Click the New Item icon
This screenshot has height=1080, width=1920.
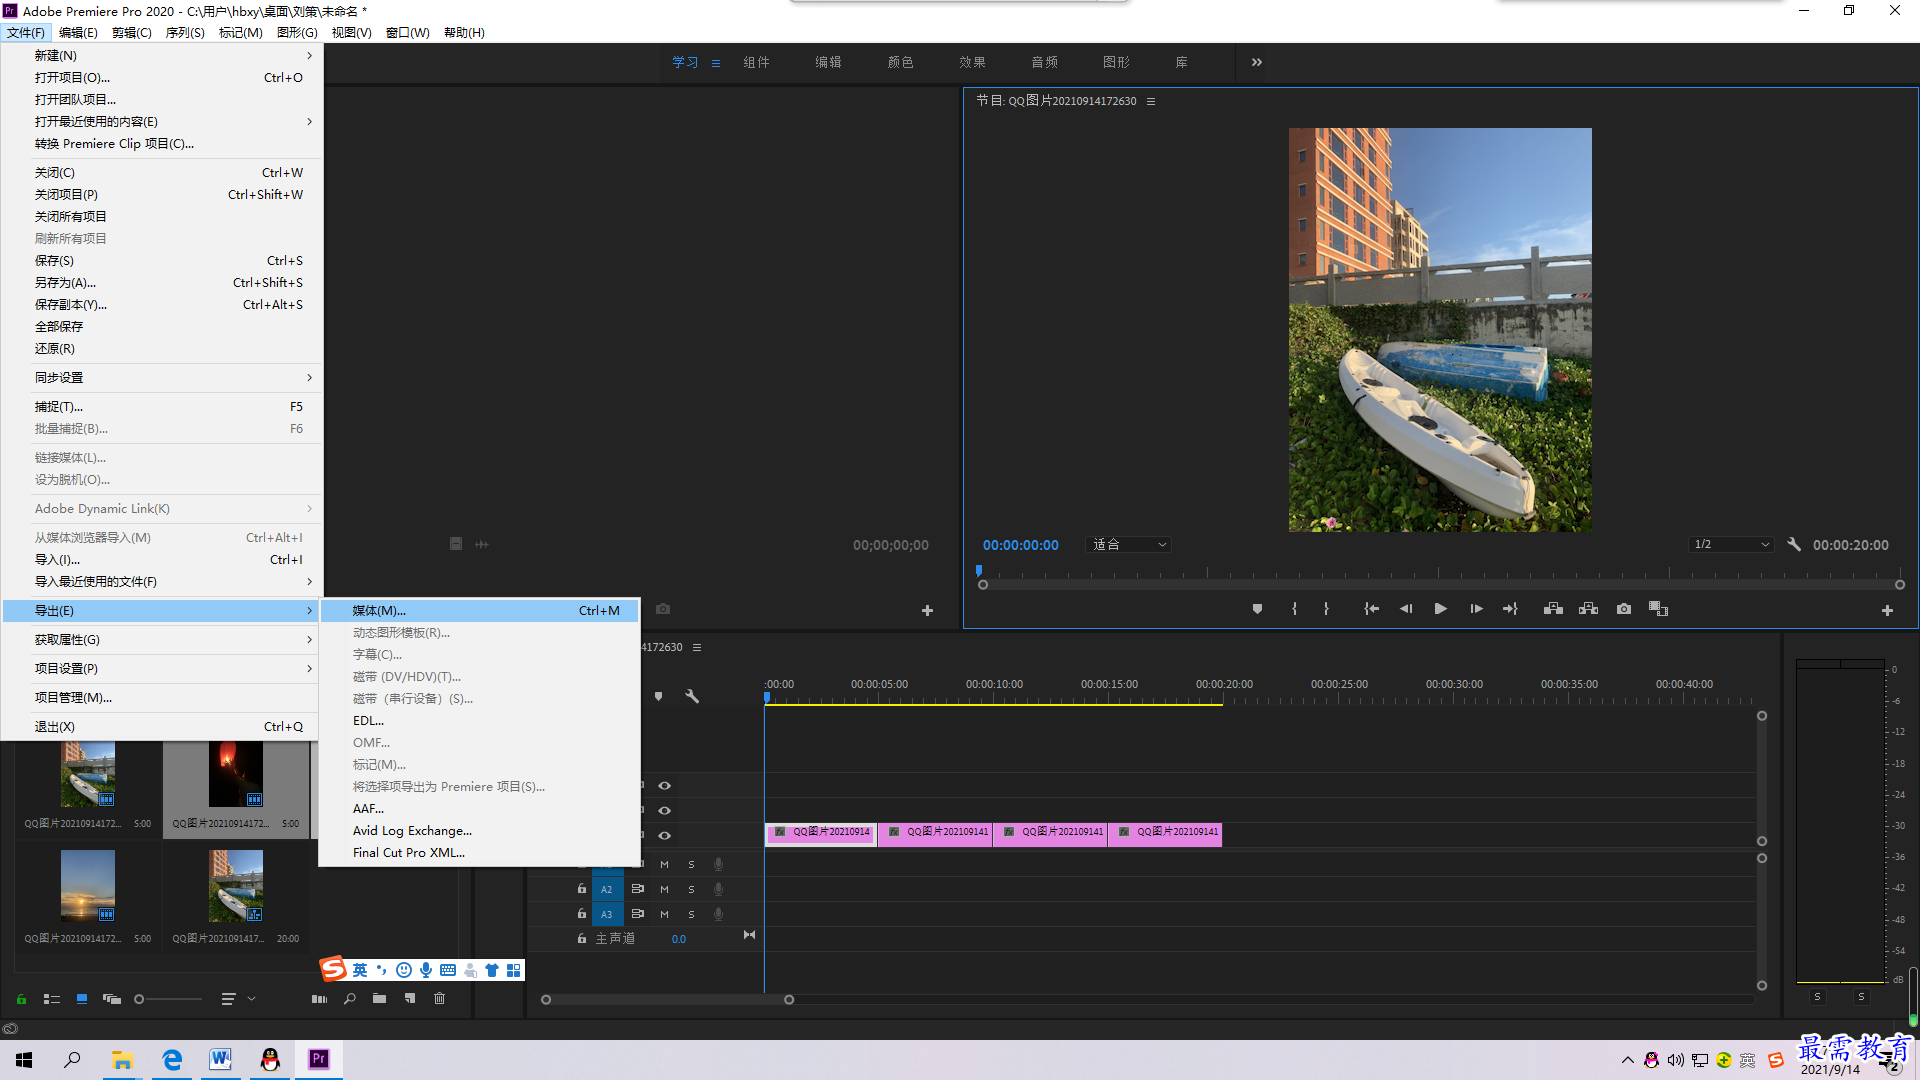click(x=410, y=999)
